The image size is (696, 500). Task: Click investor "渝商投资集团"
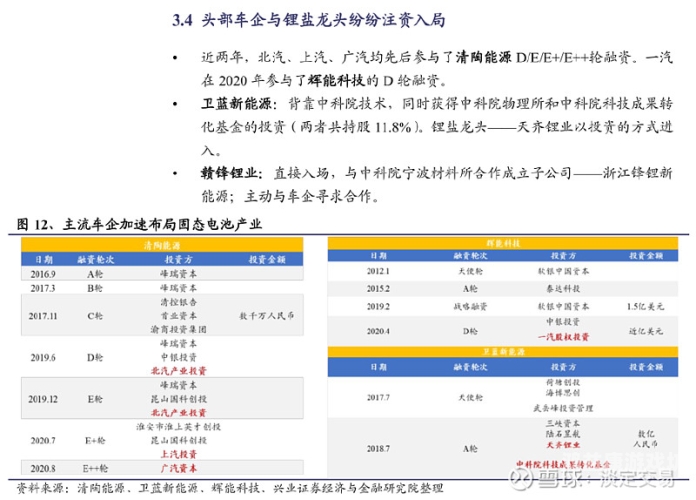[178, 329]
